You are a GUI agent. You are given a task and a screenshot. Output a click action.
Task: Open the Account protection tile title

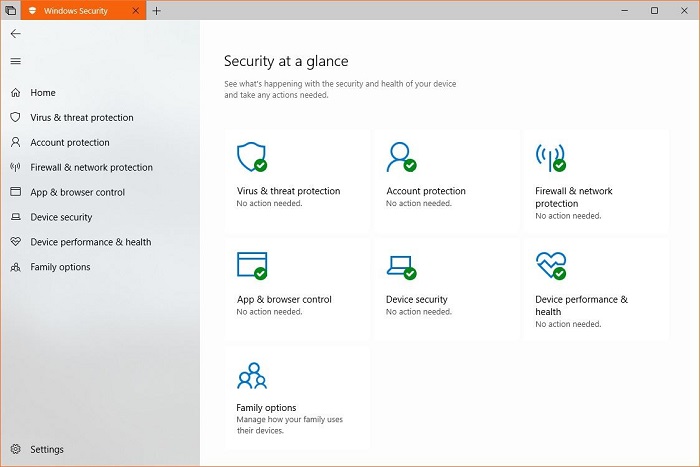click(426, 191)
